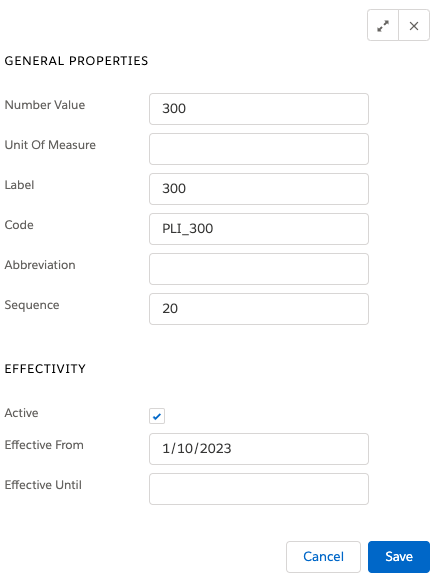Viewport: 436px width, 578px height.
Task: Save the property values
Action: (399, 557)
